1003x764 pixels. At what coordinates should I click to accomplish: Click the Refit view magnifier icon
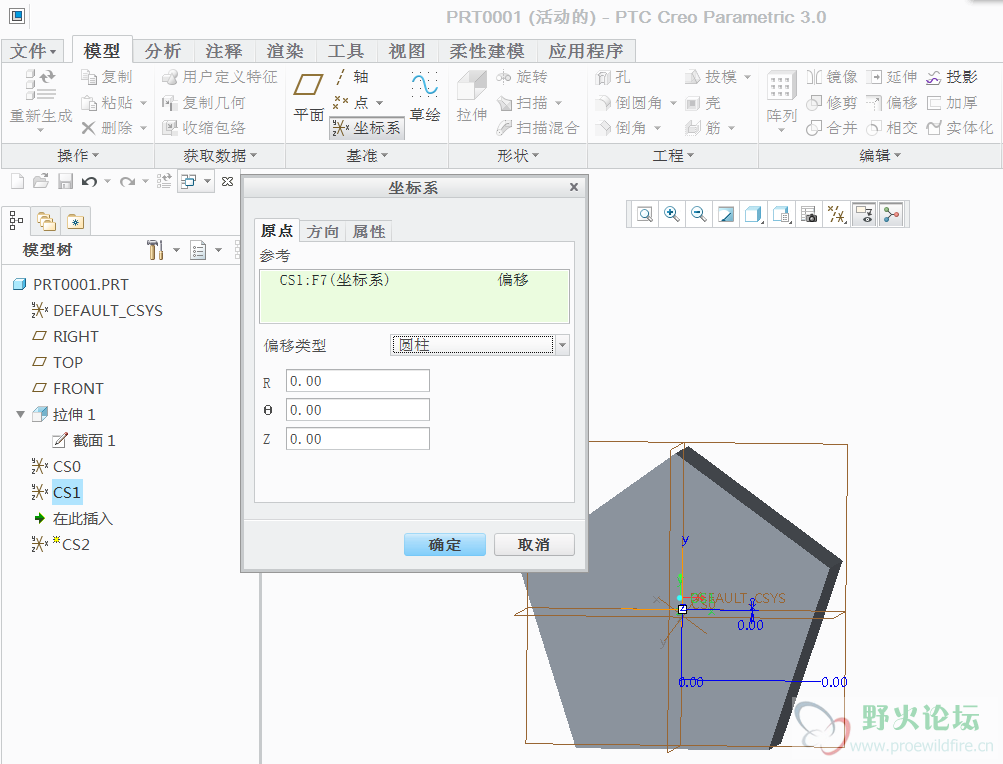click(645, 214)
